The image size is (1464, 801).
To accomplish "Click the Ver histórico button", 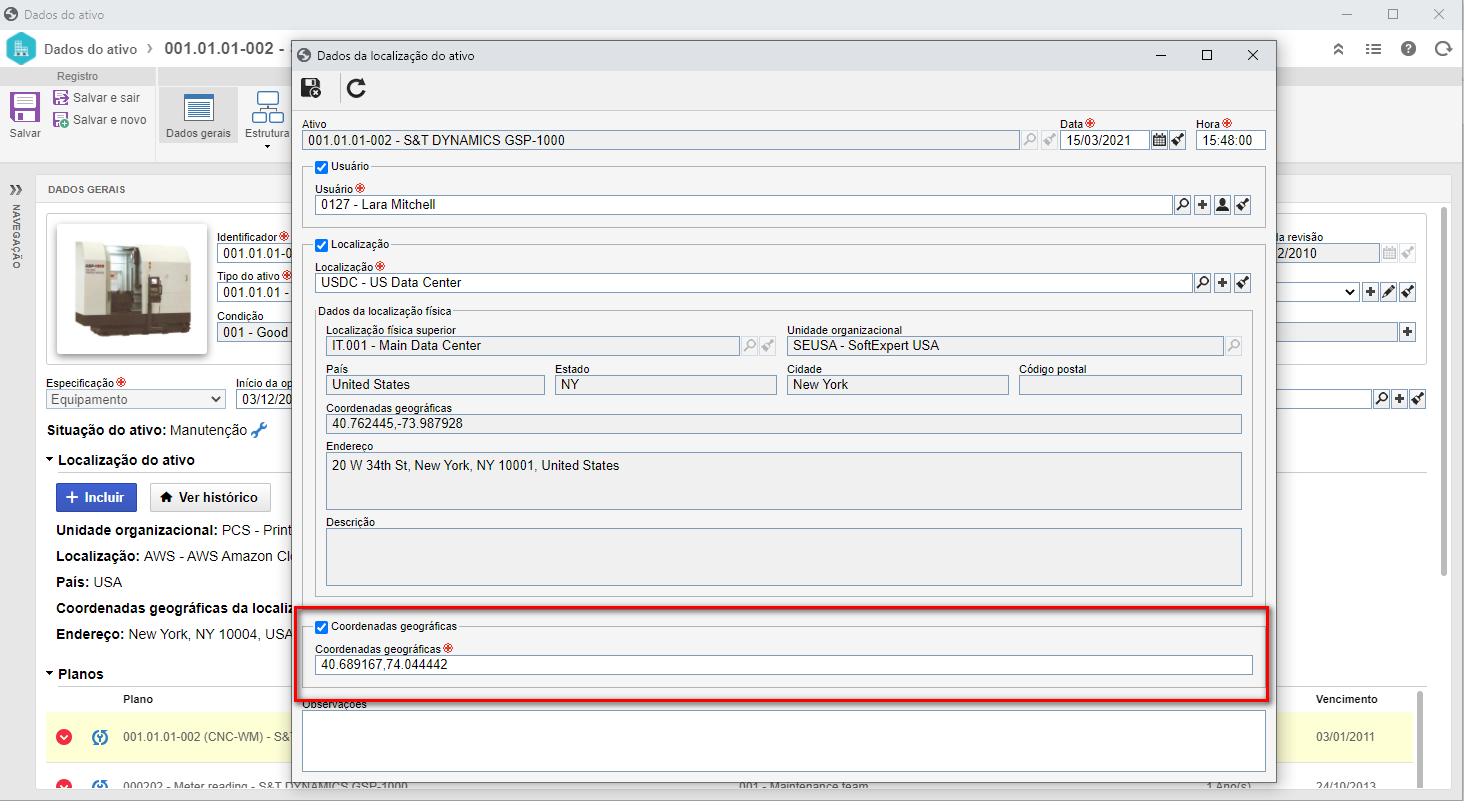I will (x=210, y=497).
